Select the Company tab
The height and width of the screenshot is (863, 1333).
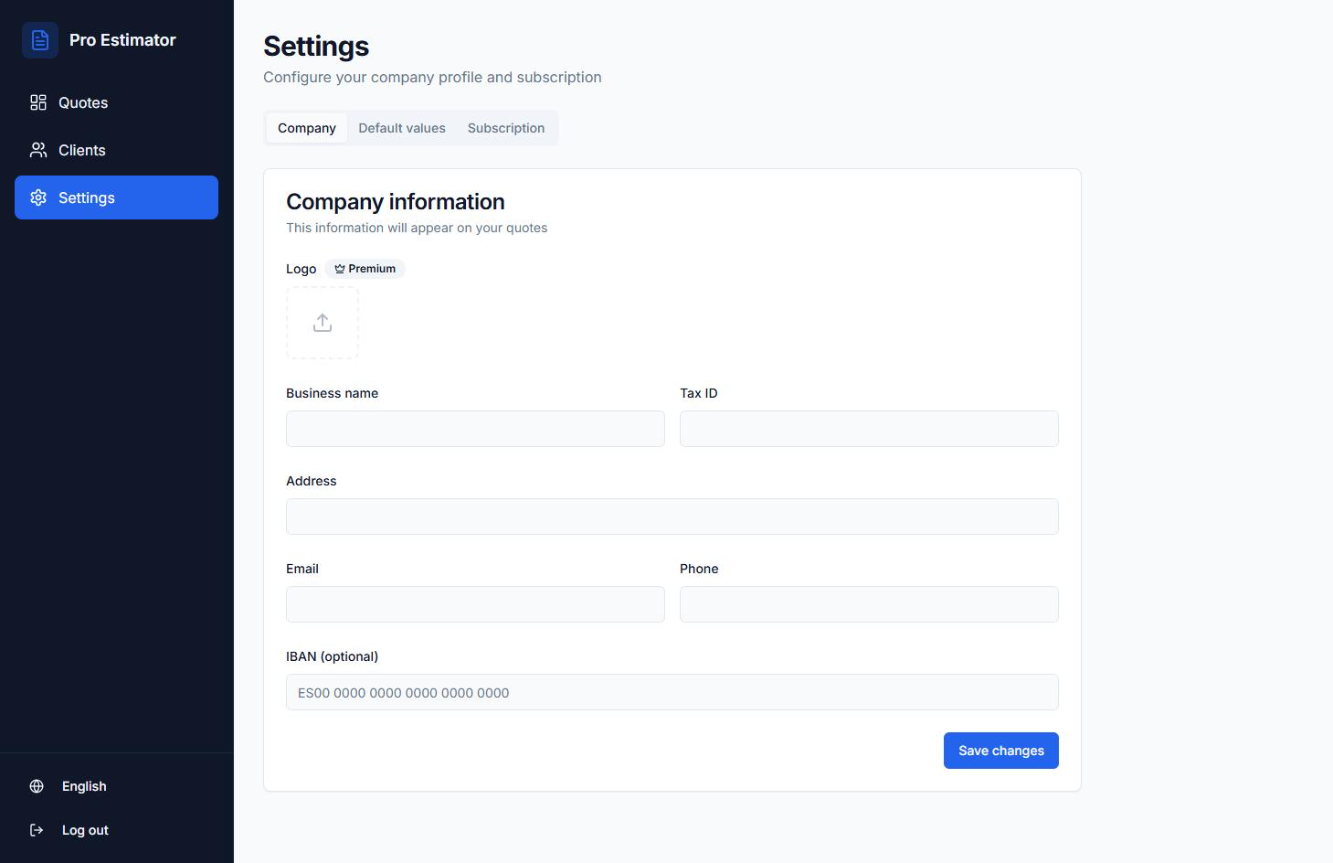pos(307,128)
